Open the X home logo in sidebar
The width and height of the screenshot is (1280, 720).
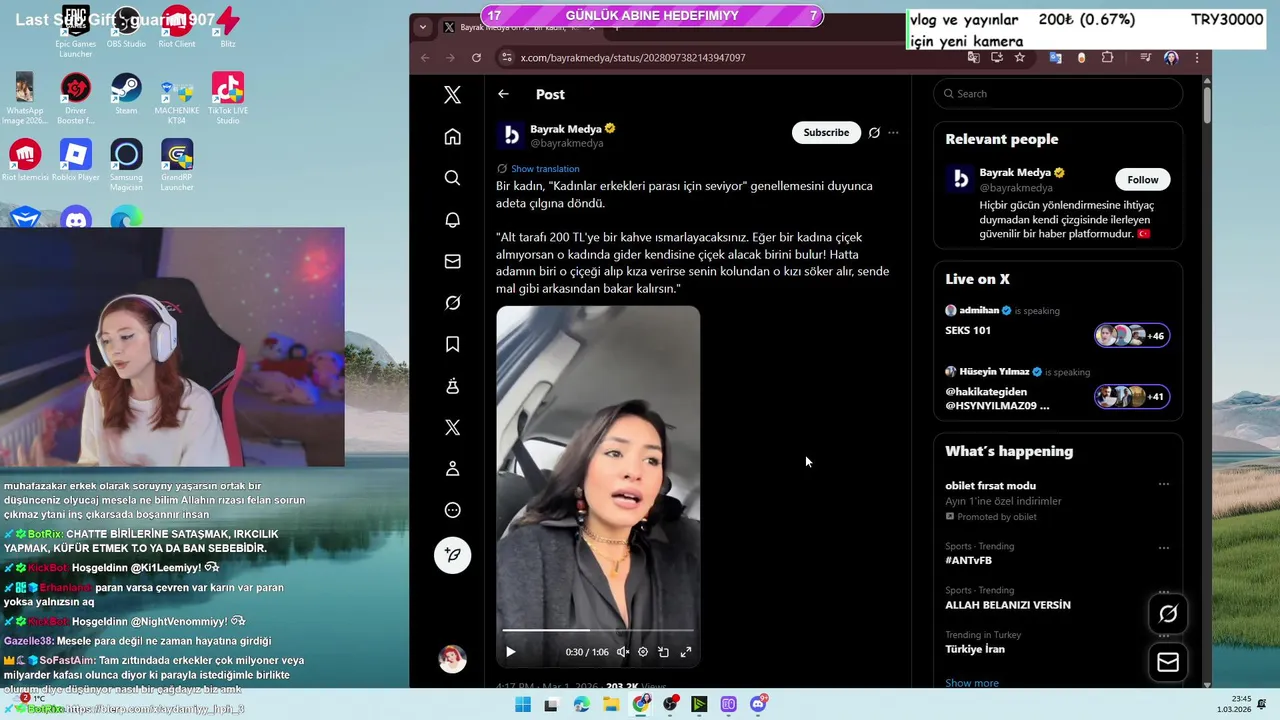click(452, 95)
